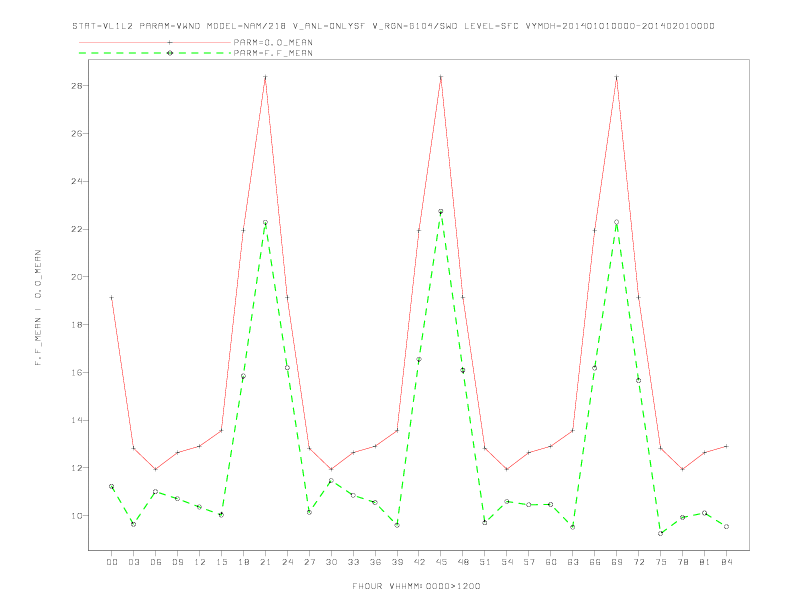Select the green dashed legend line sample
792x612 pixels.
[x=155, y=53]
